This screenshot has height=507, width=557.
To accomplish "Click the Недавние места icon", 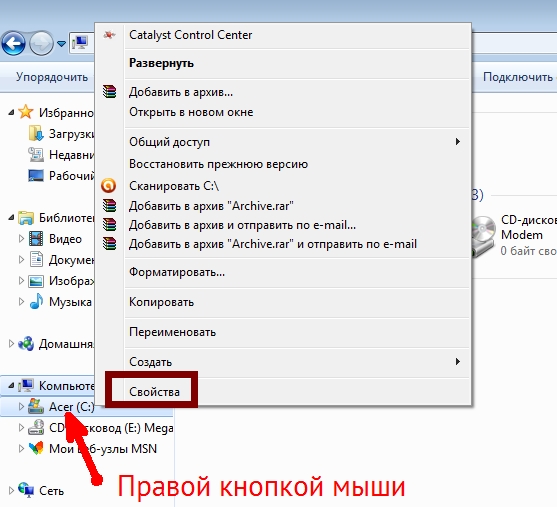I will pos(36,155).
